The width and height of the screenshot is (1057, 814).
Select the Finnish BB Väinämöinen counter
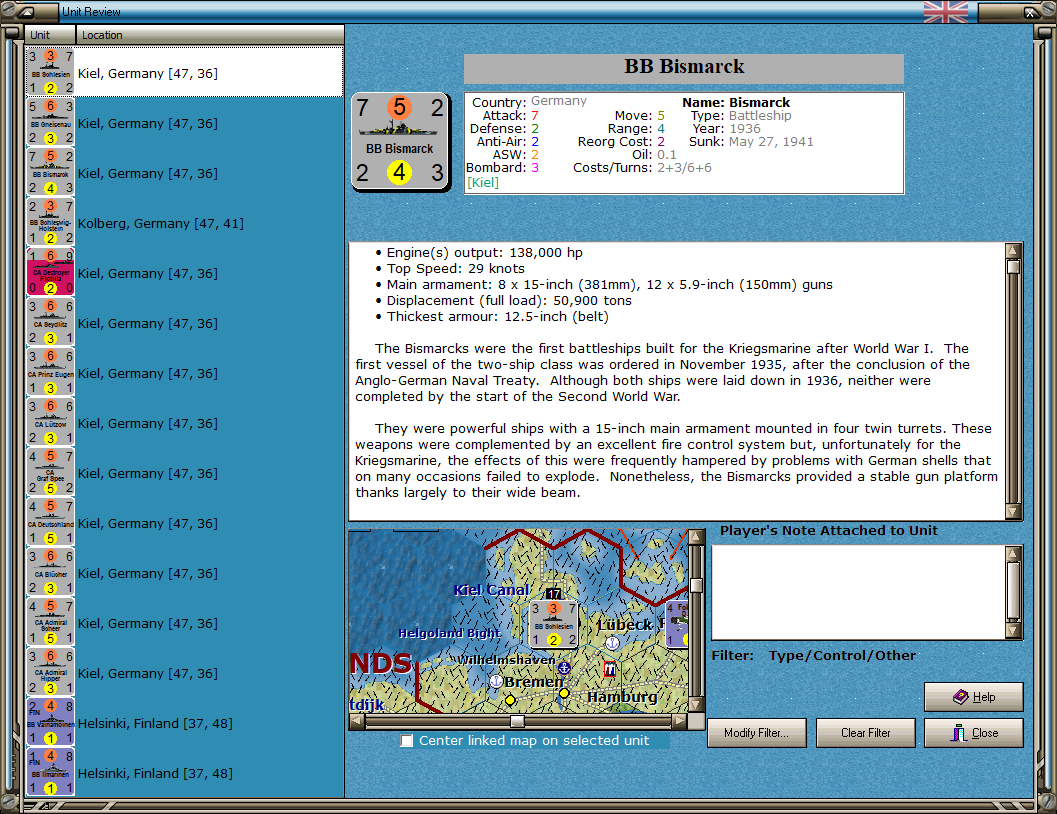pyautogui.click(x=50, y=722)
